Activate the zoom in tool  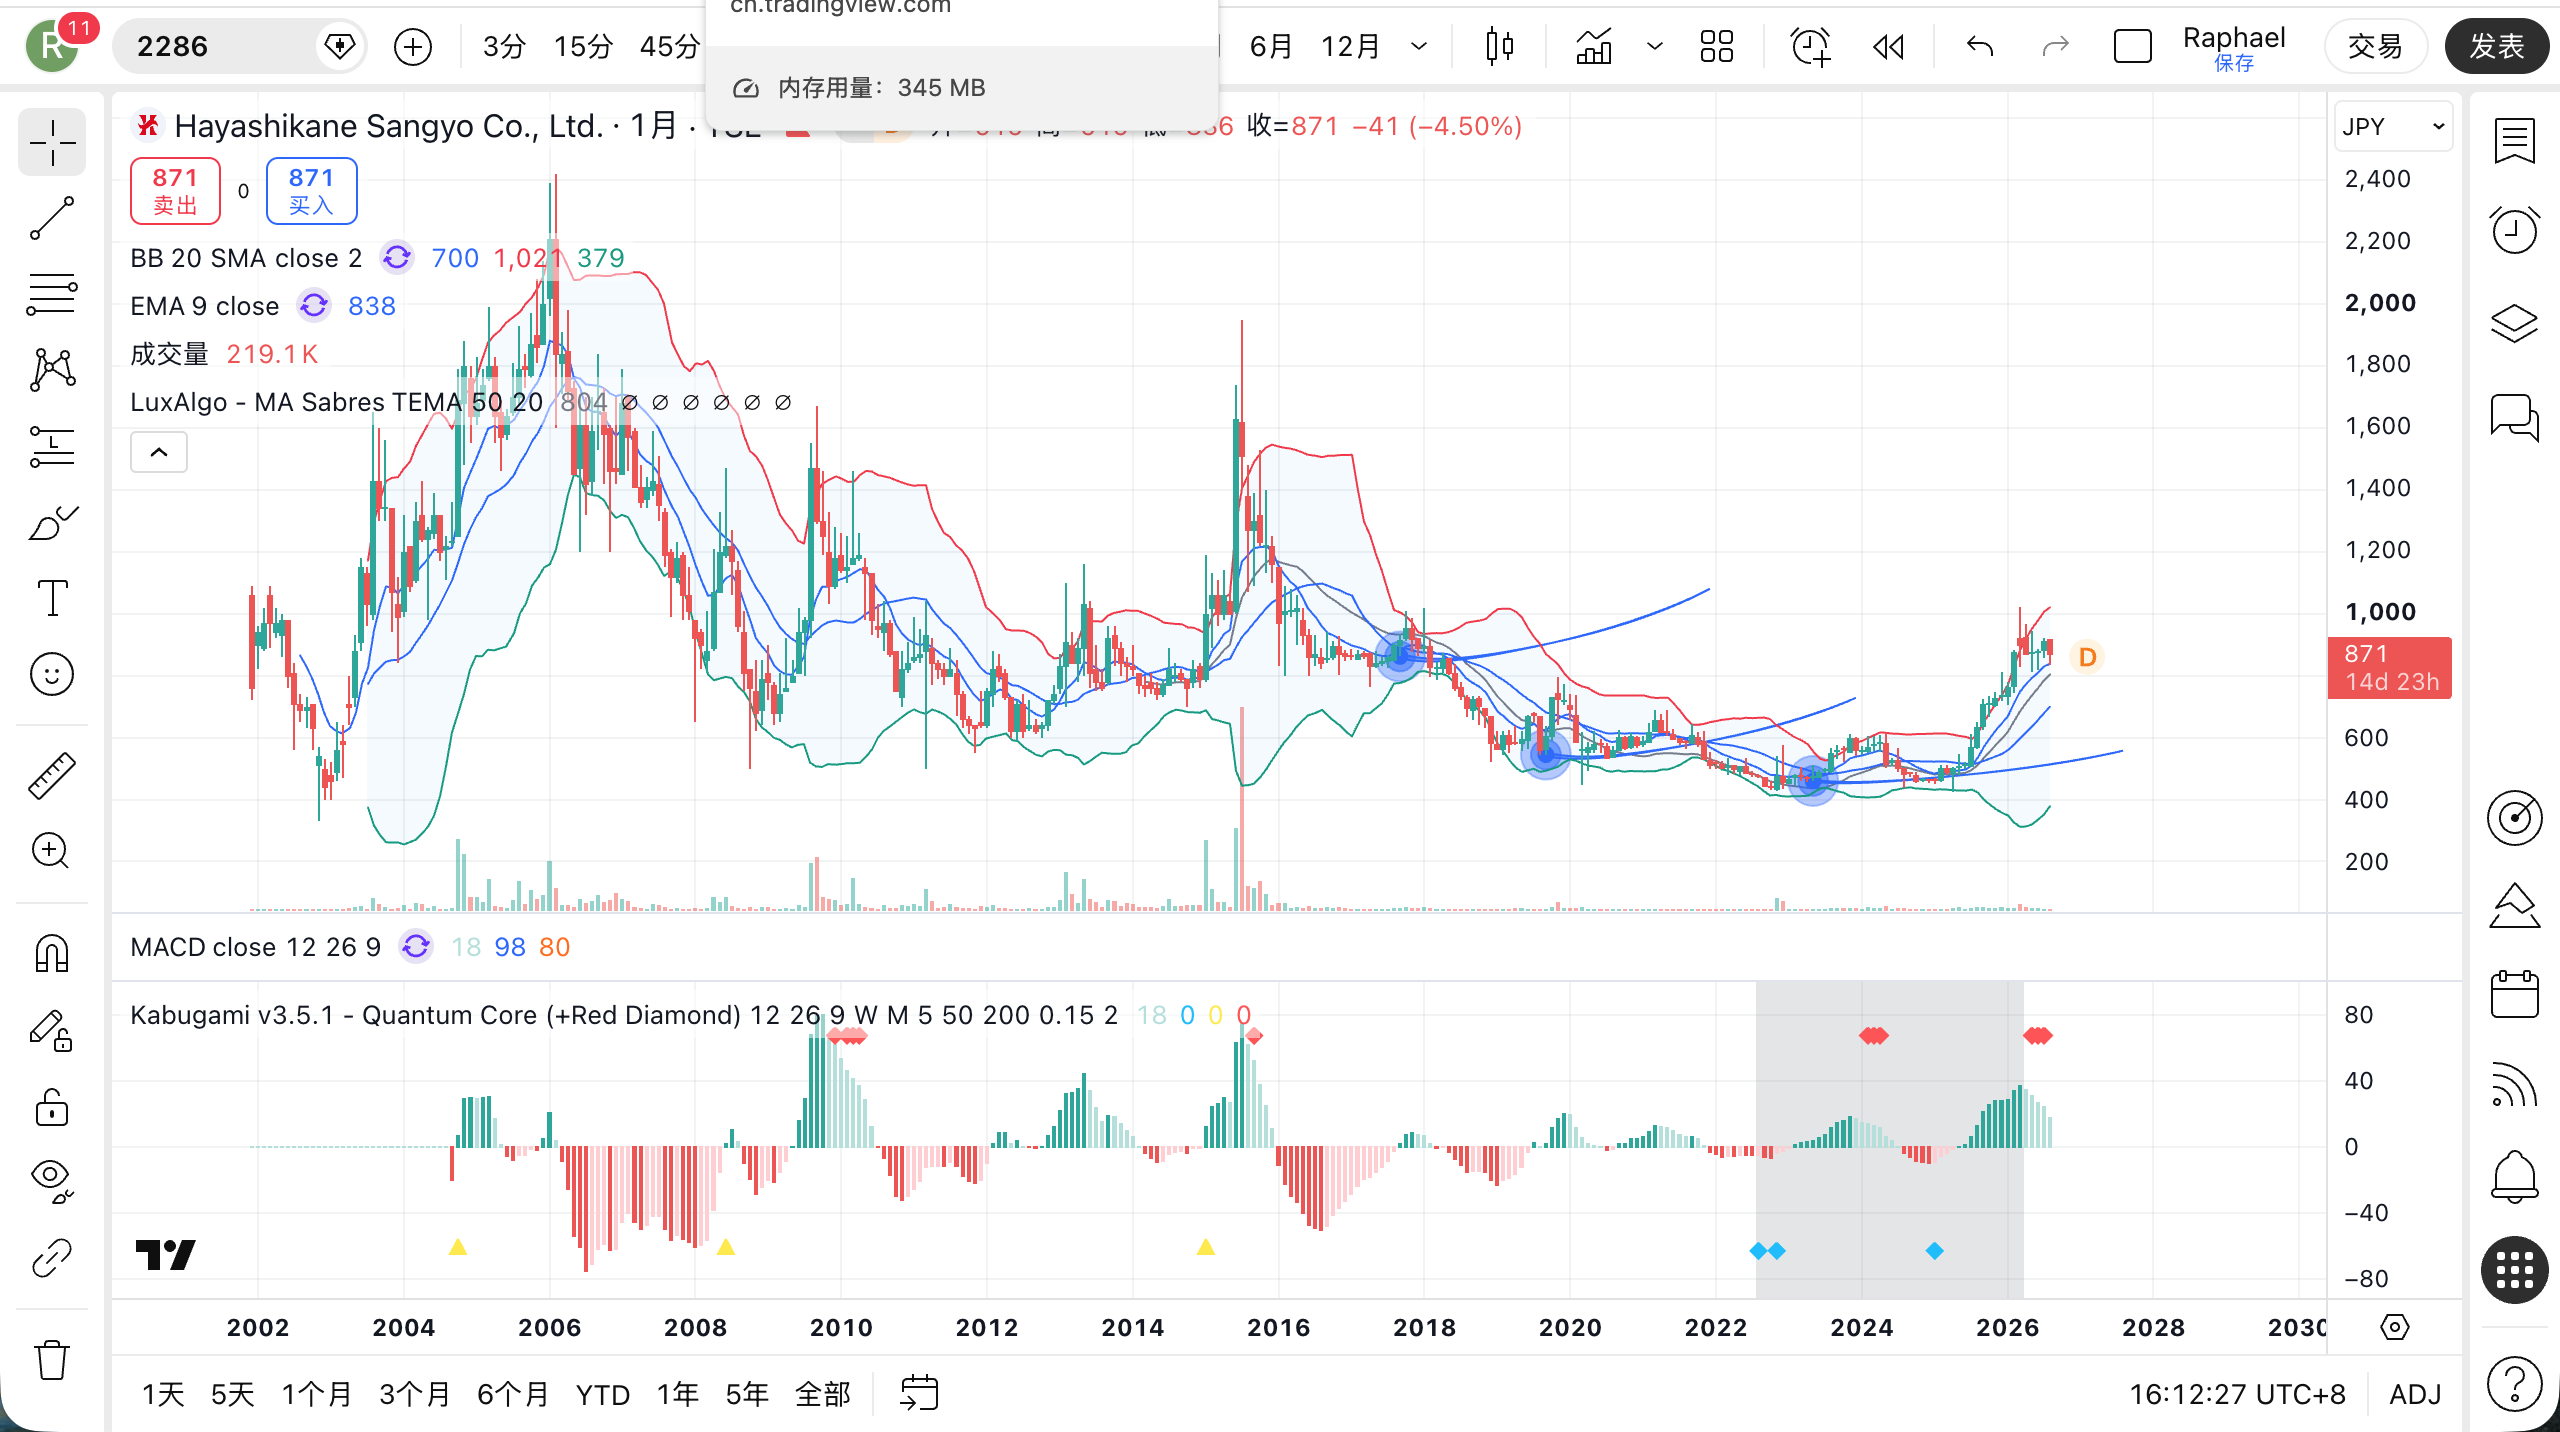52,852
